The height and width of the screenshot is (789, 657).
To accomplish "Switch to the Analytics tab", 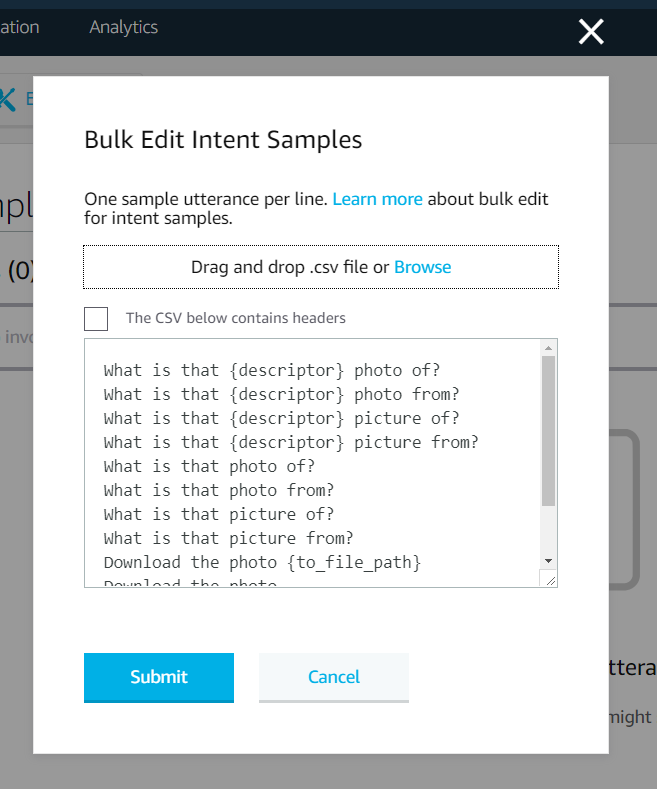I will pyautogui.click(x=124, y=27).
